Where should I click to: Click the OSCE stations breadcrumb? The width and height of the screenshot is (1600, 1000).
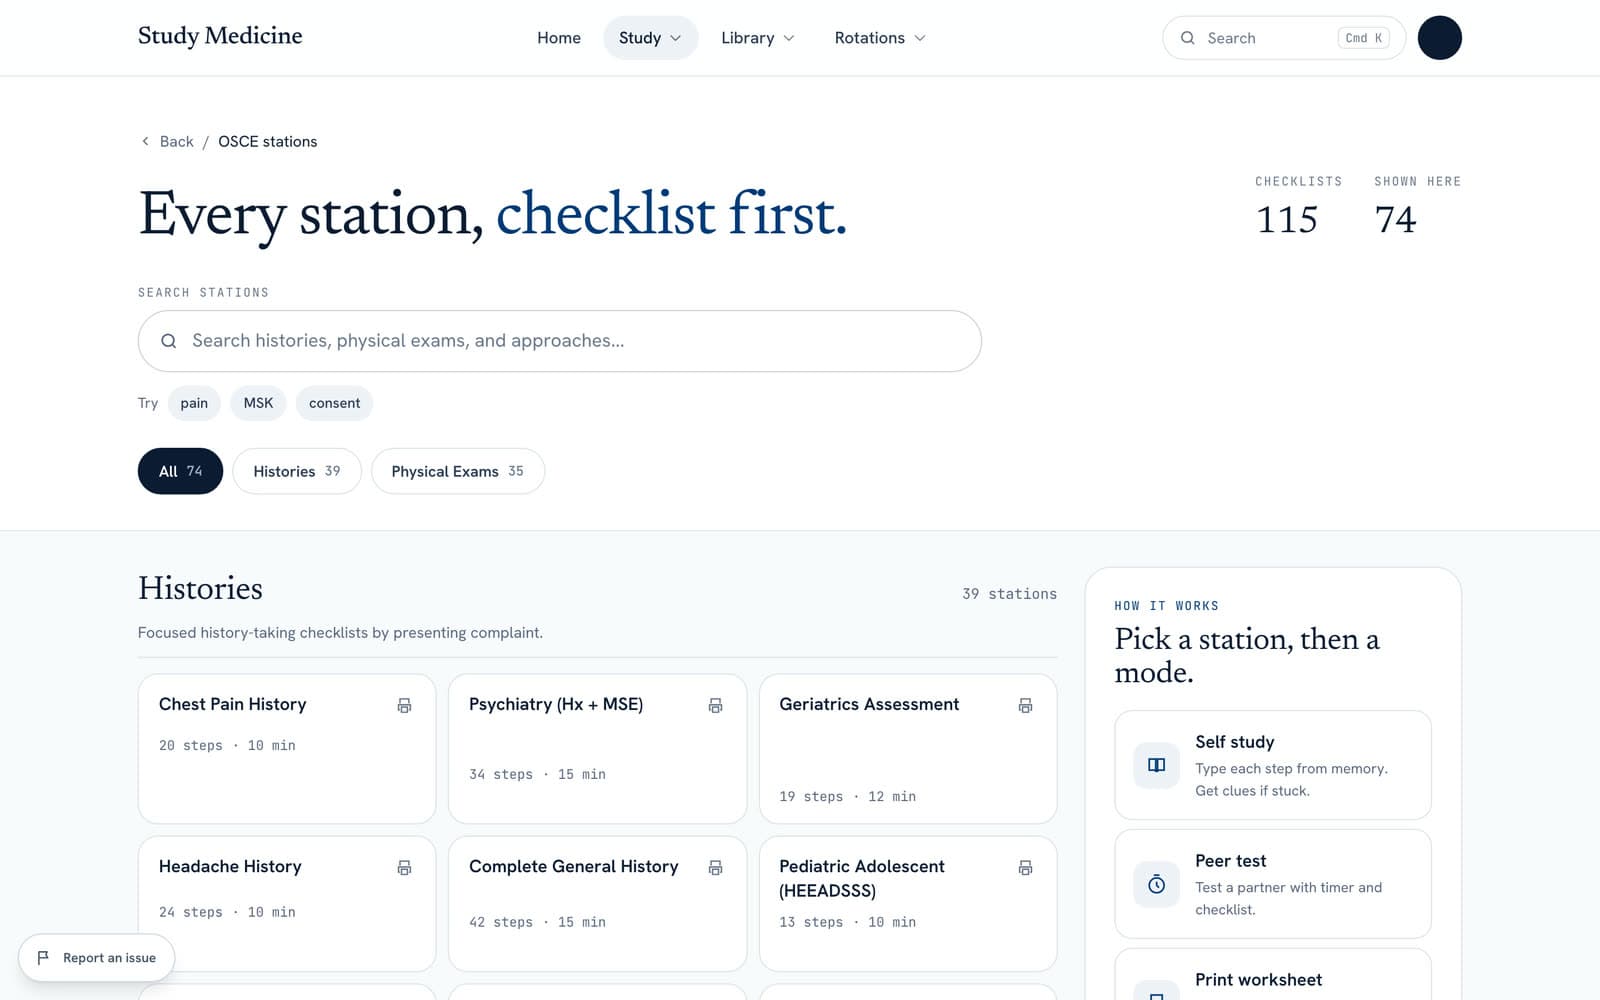(x=268, y=141)
